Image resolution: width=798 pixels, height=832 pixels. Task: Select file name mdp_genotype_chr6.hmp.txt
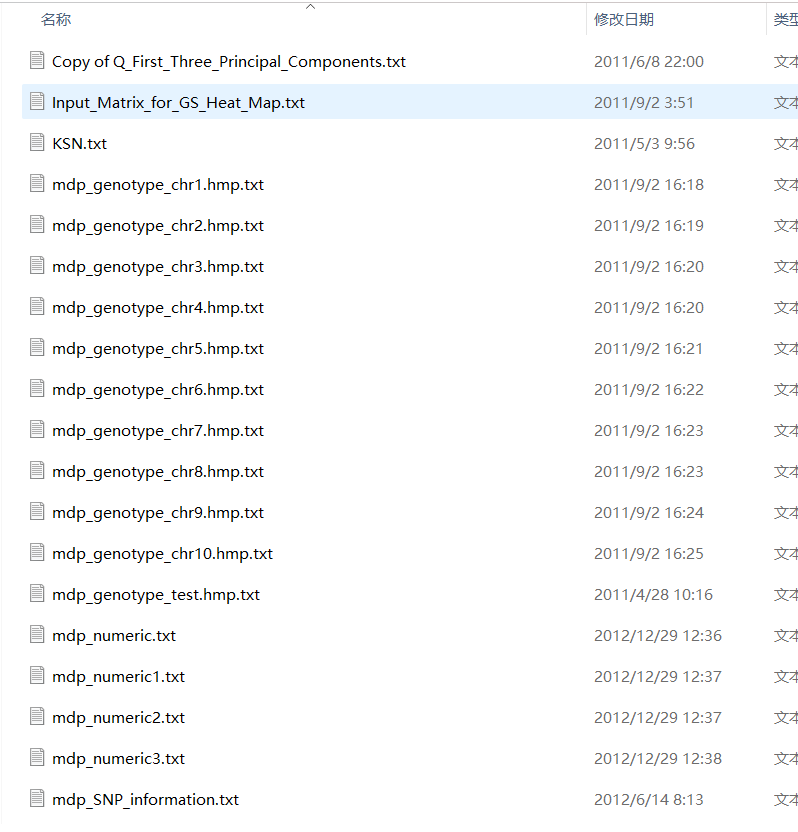[x=158, y=389]
